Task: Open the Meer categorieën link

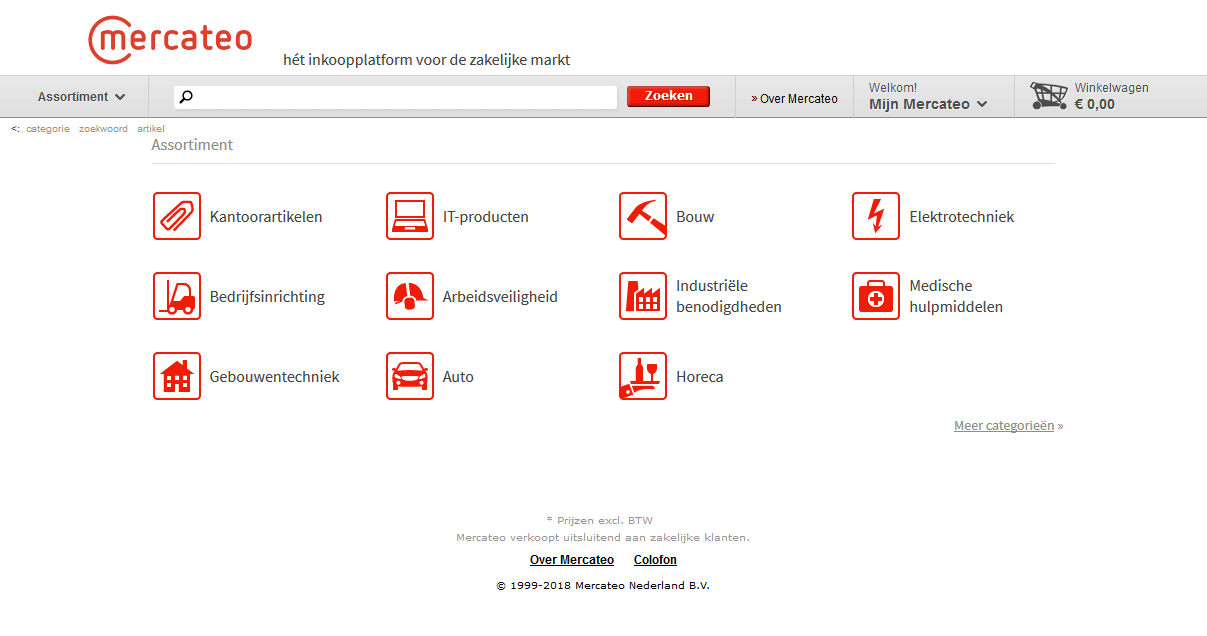Action: (1004, 425)
